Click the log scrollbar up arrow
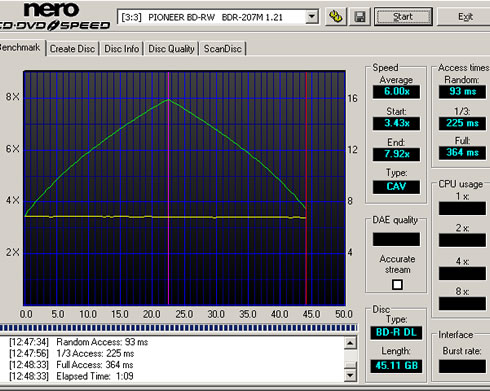The width and height of the screenshot is (490, 391). click(350, 343)
